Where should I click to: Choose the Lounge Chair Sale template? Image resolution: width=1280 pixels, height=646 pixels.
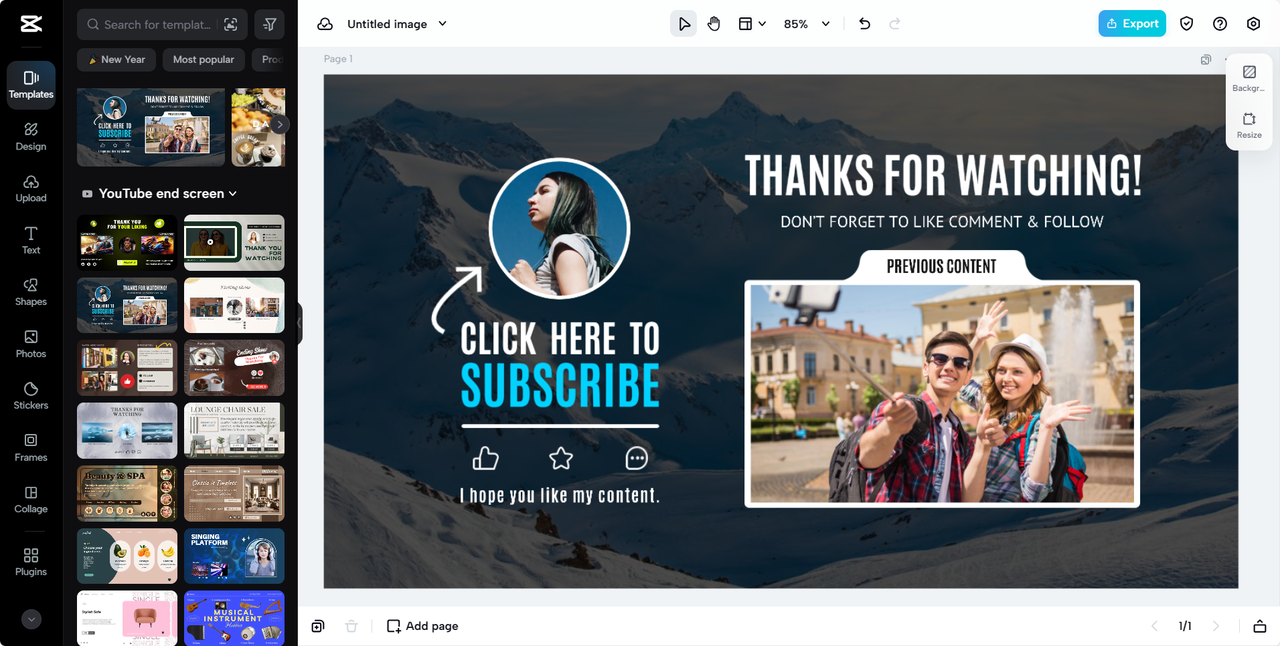(x=234, y=430)
